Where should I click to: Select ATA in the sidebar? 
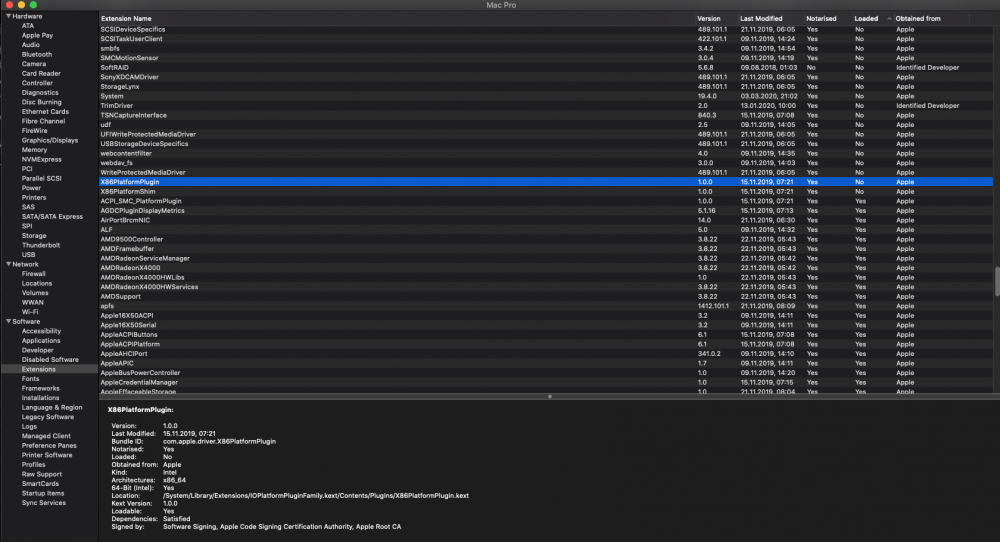27,26
